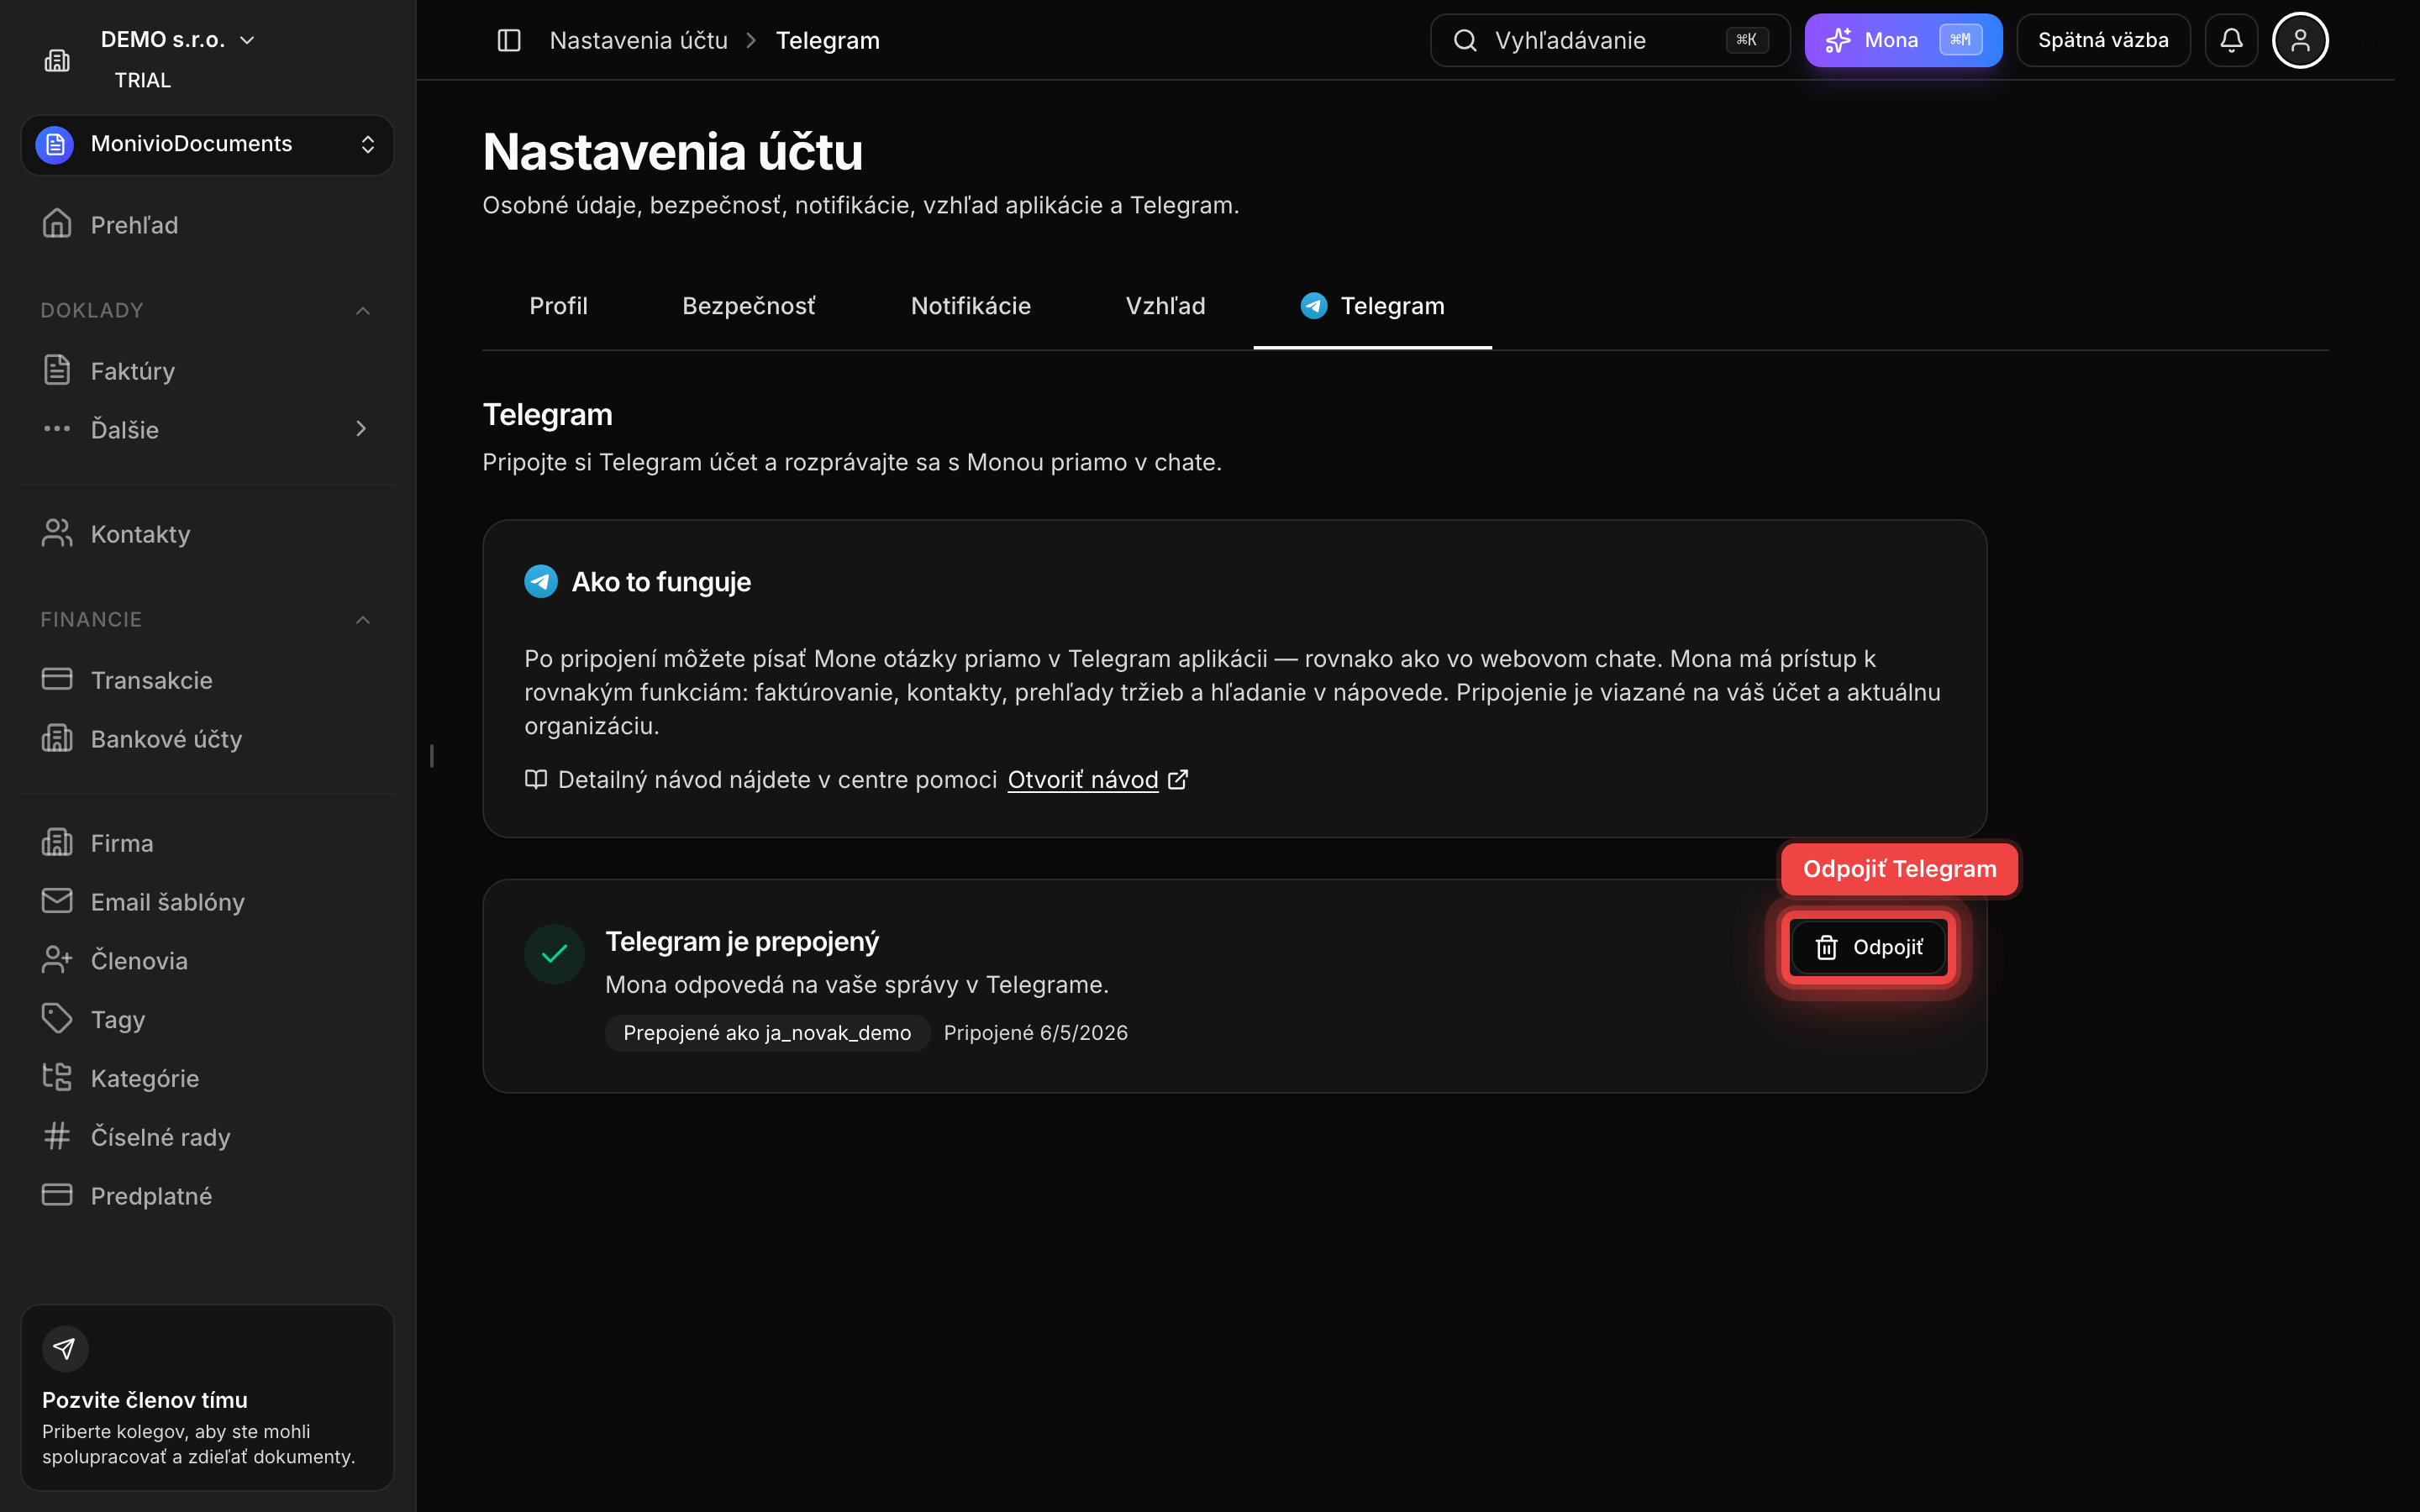Click the 'Pripojené 6/5/2026' text

(1035, 1033)
